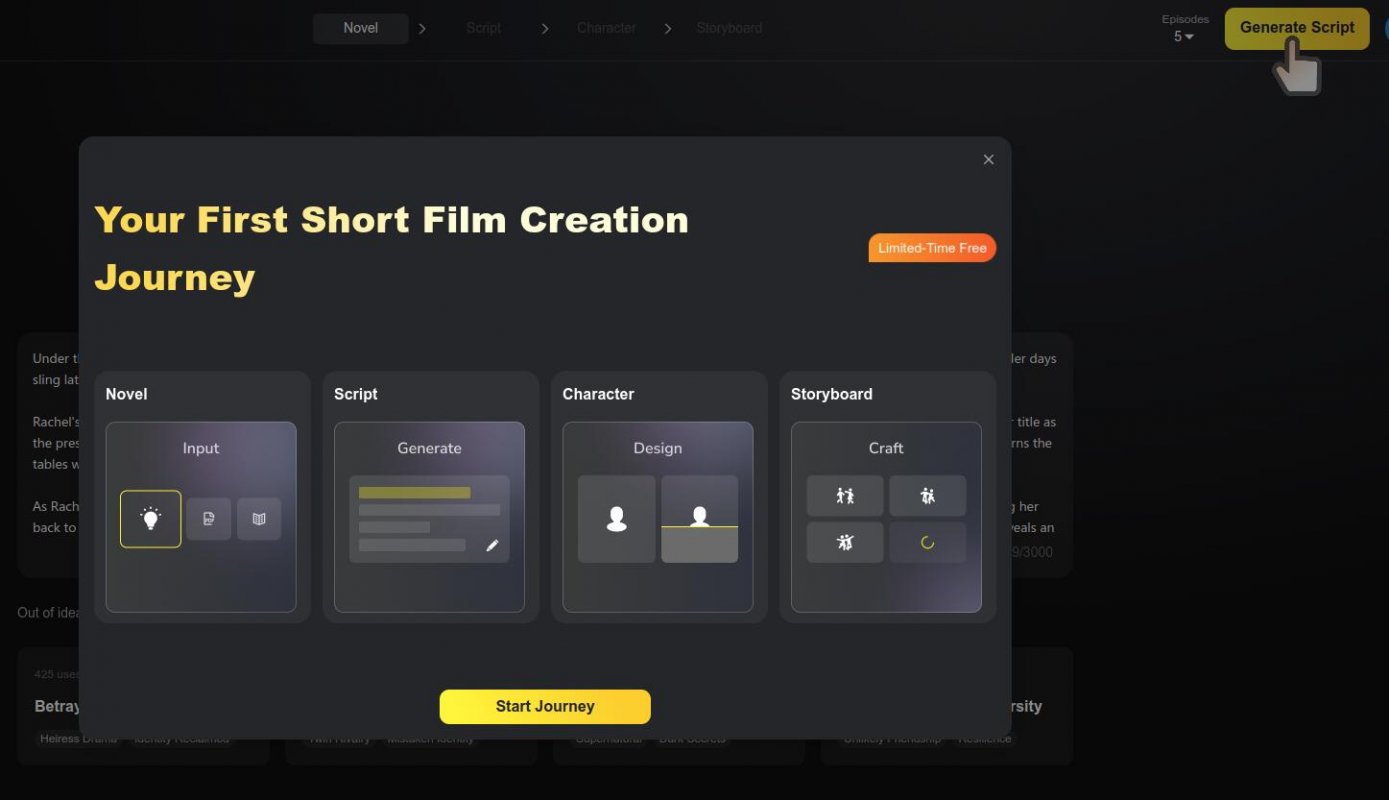Click the loading spinner storyboard tile
Screen dimensions: 1389x800
927,543
